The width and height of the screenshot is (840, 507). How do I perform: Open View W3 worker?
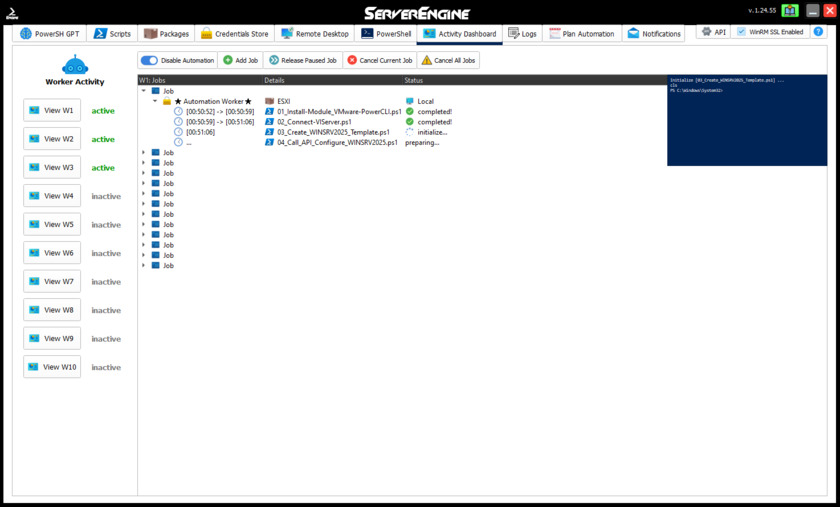[x=52, y=167]
